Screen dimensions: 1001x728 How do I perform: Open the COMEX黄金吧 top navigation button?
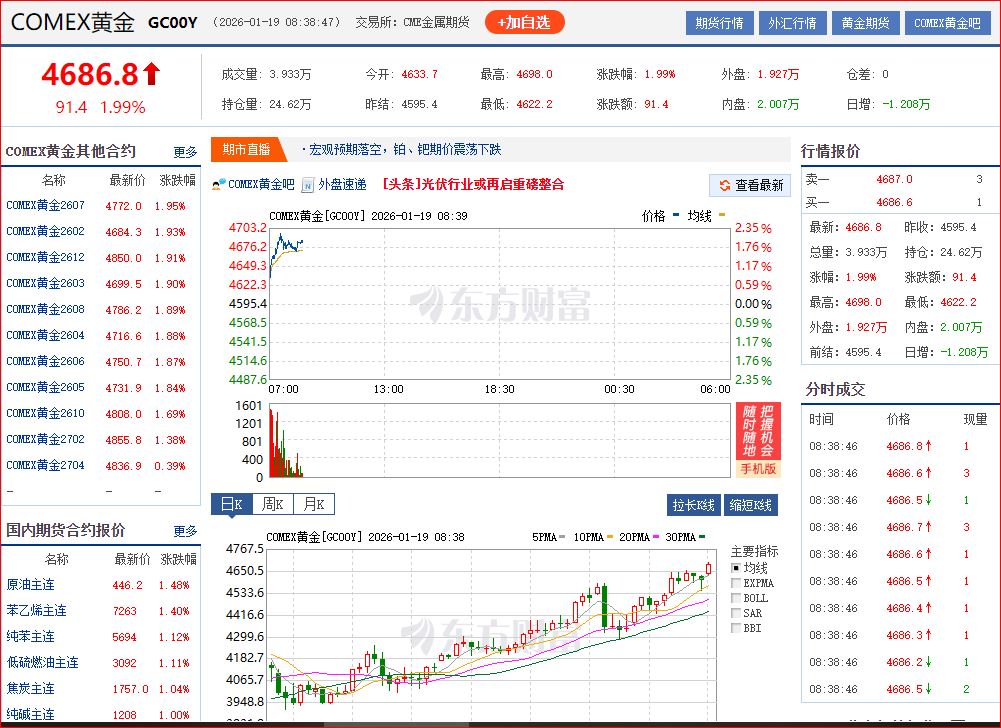947,23
